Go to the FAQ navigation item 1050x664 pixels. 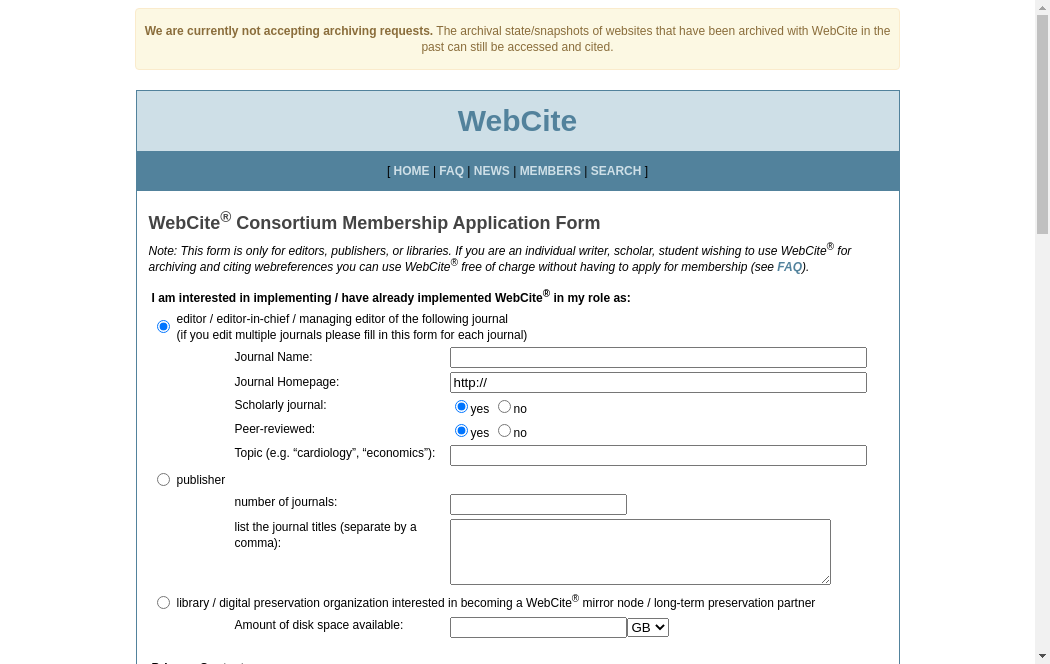[x=451, y=171]
